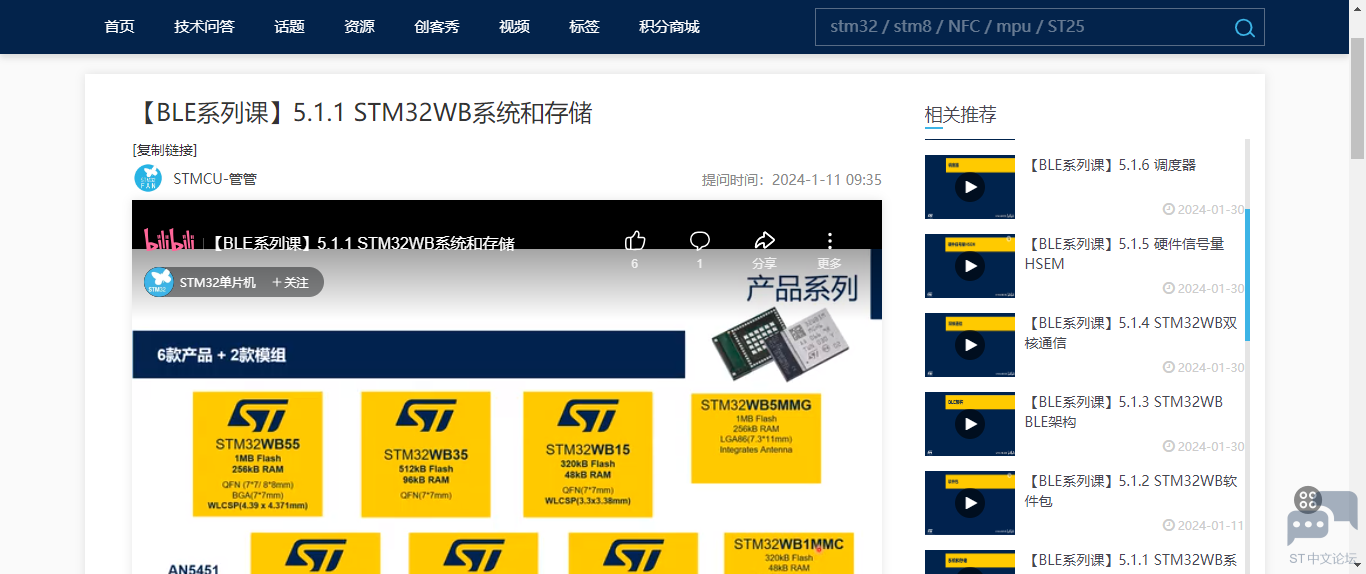
Task: Click the STM32WB15 product card
Action: [588, 454]
